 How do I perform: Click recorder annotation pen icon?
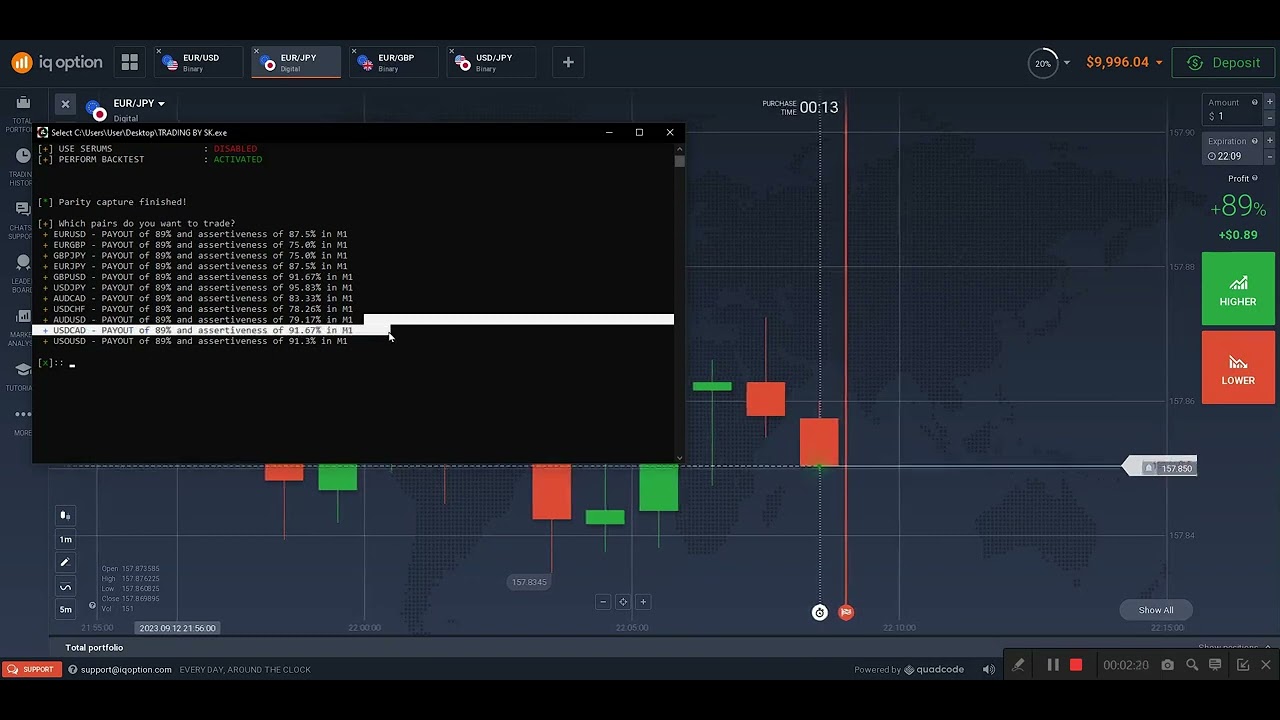point(1018,665)
